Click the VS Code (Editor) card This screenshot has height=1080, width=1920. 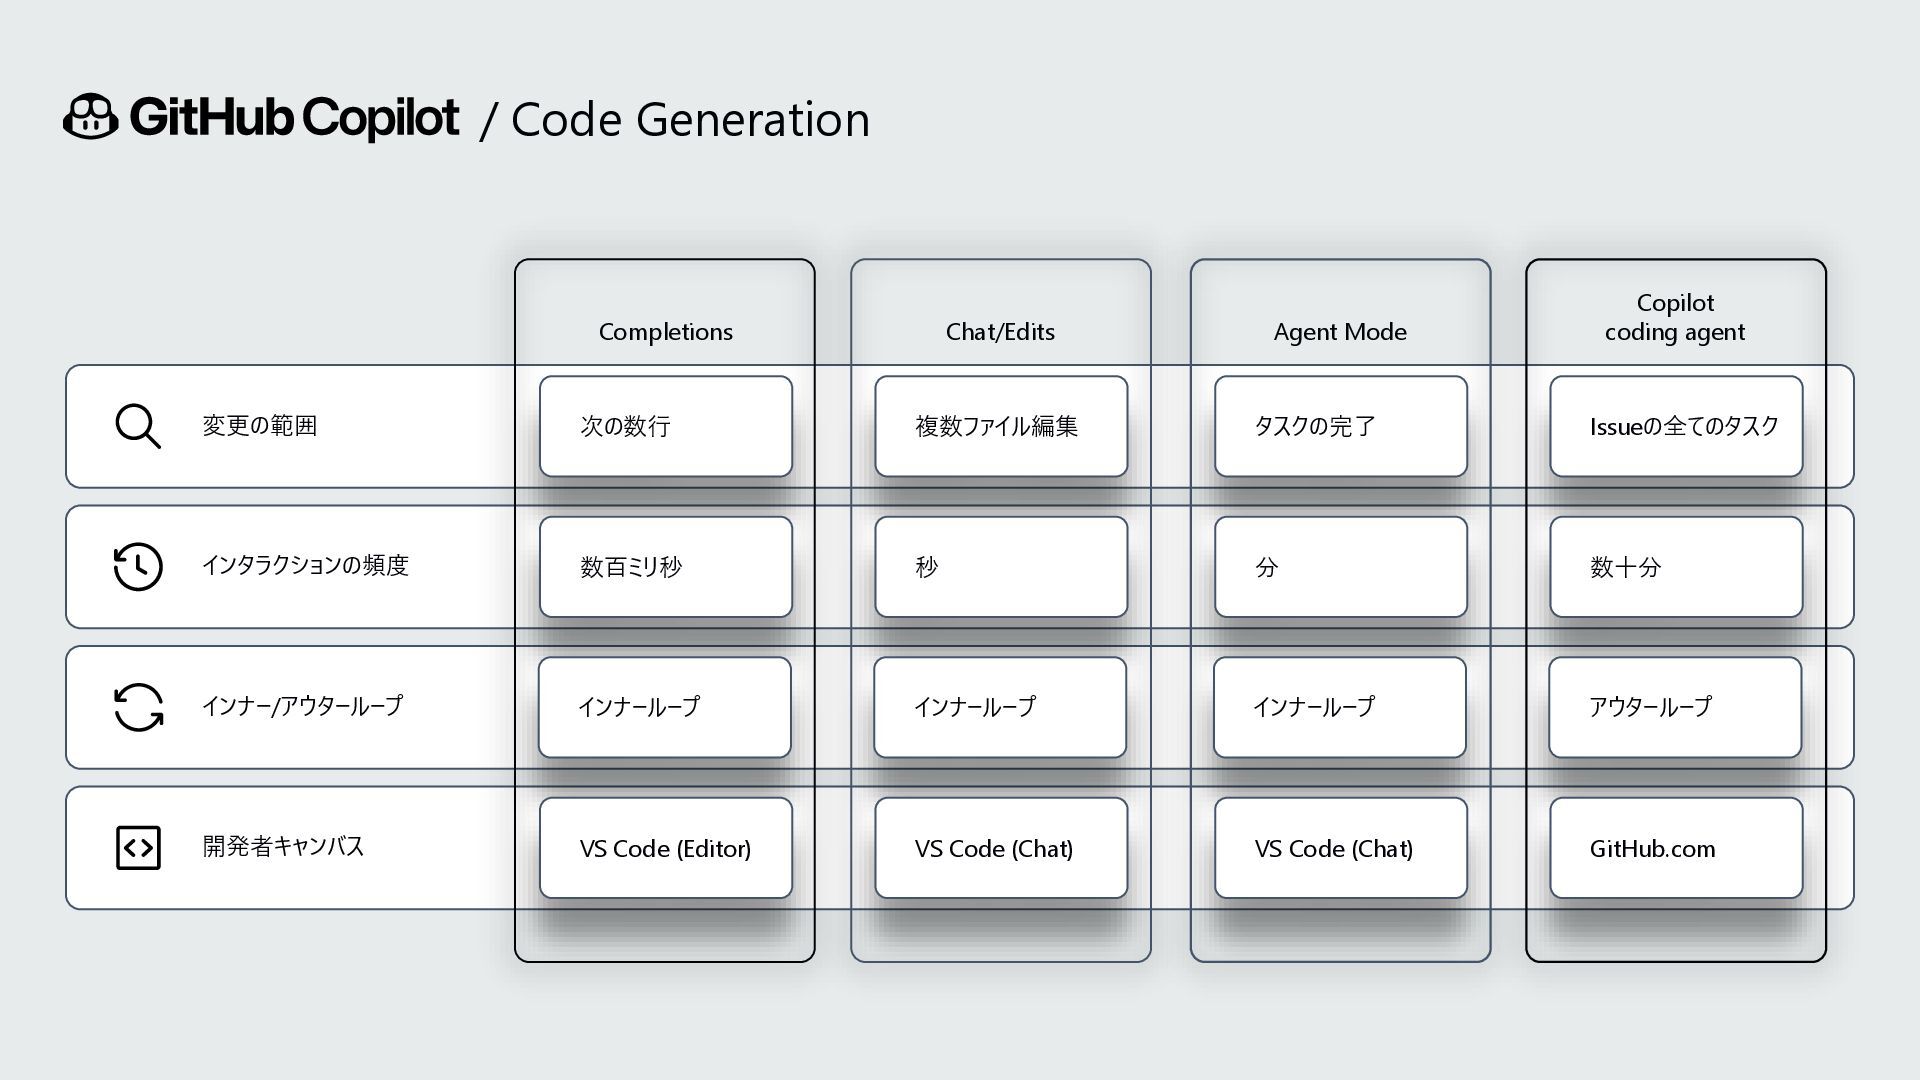(665, 848)
